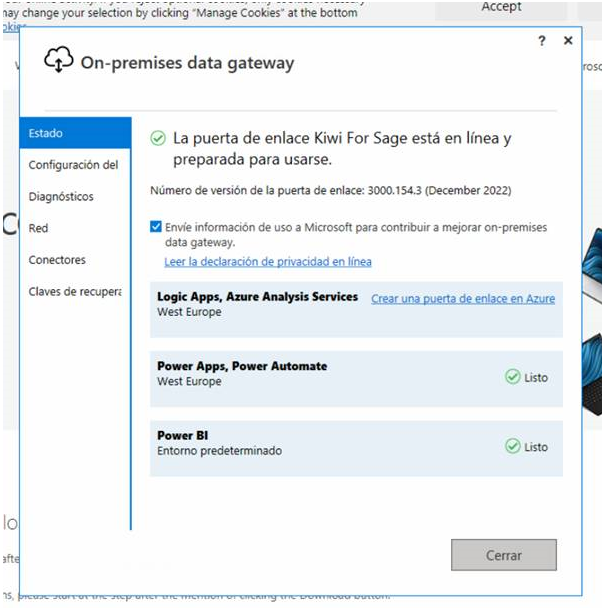This screenshot has height=608, width=602.
Task: Close the gateway dialog with the X
Action: [568, 40]
